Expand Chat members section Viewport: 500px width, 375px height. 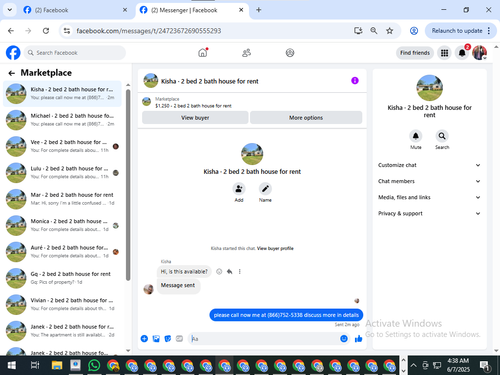point(429,181)
